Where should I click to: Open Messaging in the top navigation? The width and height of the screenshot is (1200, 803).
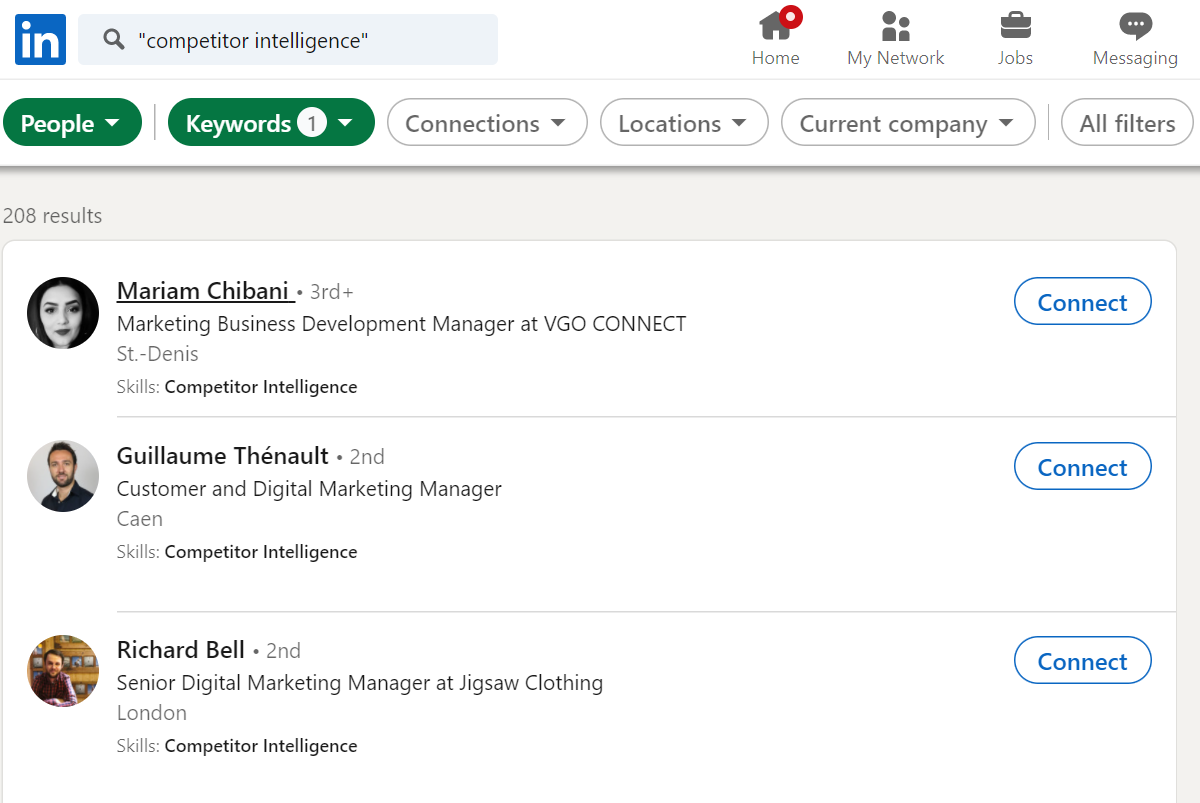pyautogui.click(x=1135, y=38)
